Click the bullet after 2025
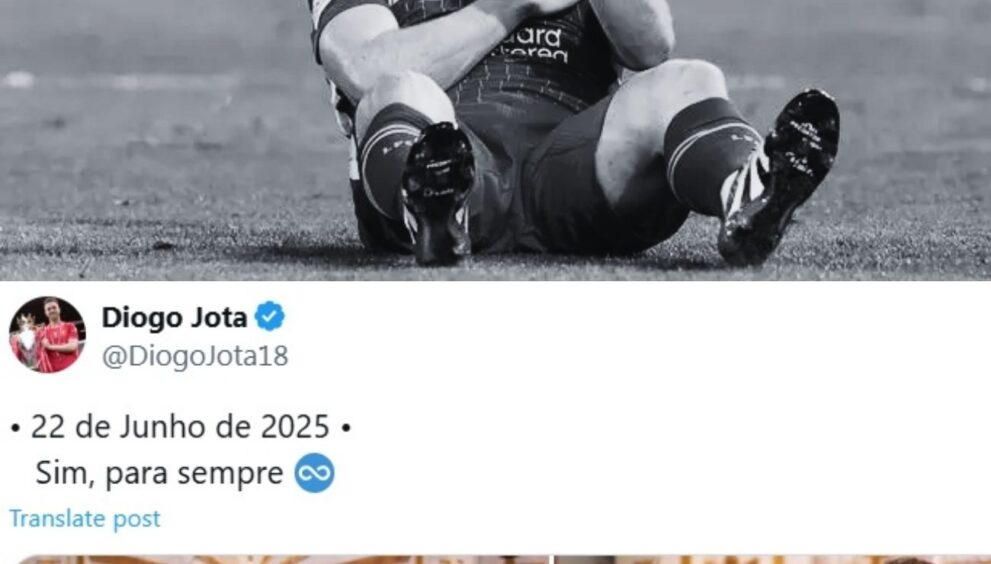991x564 pixels. coord(346,428)
